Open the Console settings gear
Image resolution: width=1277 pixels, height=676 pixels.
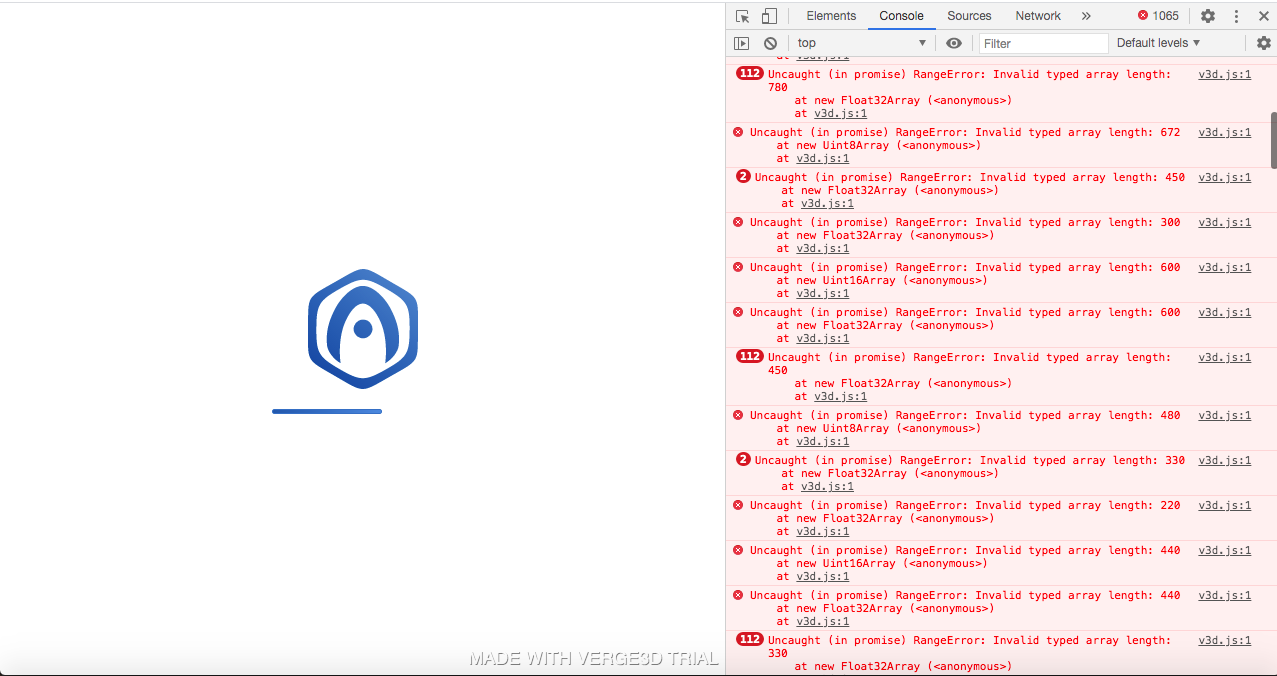coord(1264,43)
